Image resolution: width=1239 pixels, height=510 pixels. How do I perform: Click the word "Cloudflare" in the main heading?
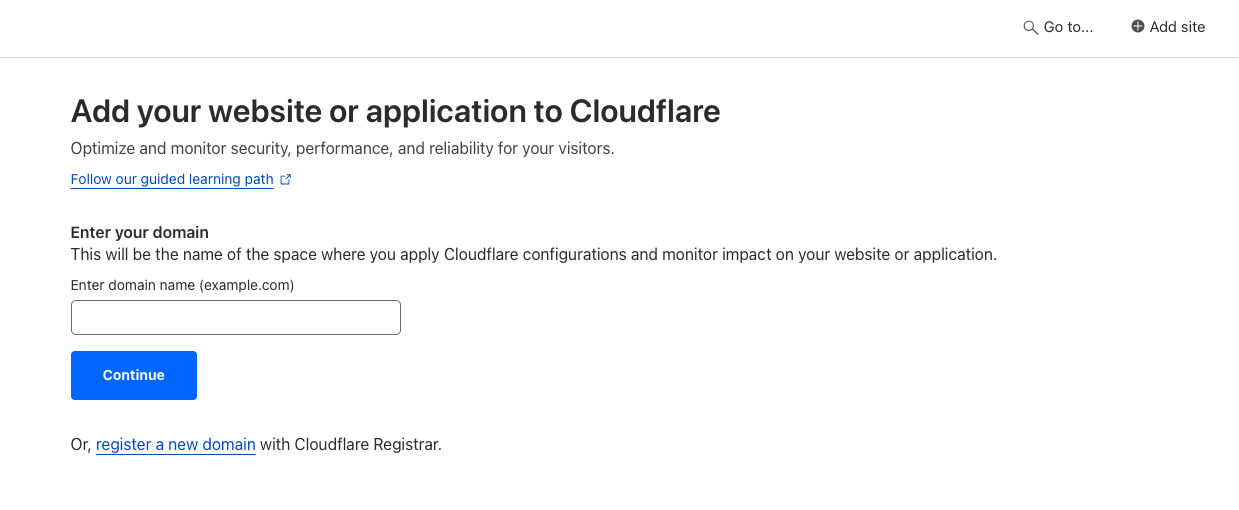(x=645, y=111)
